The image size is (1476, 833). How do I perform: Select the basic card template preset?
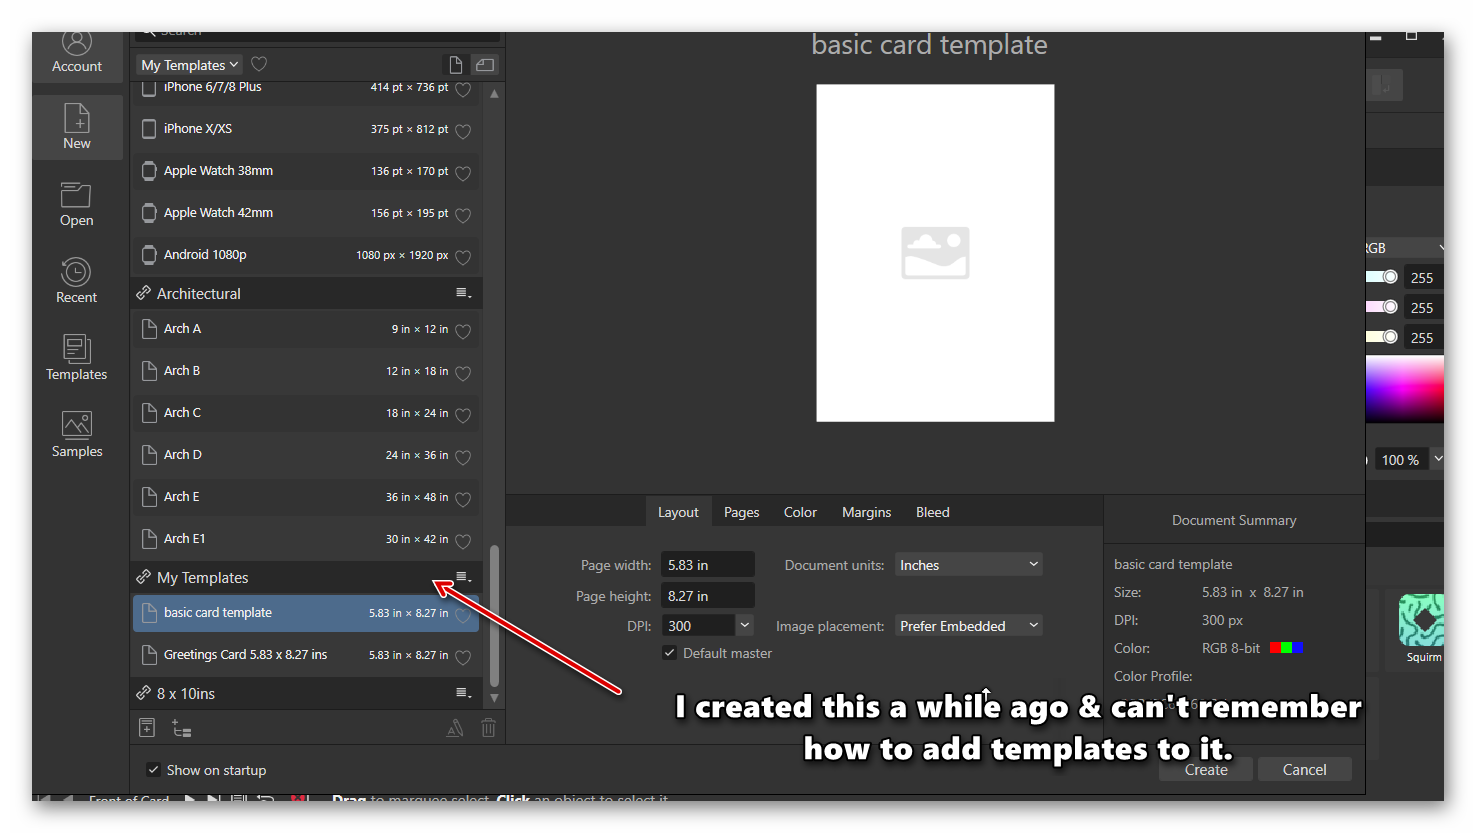click(306, 613)
